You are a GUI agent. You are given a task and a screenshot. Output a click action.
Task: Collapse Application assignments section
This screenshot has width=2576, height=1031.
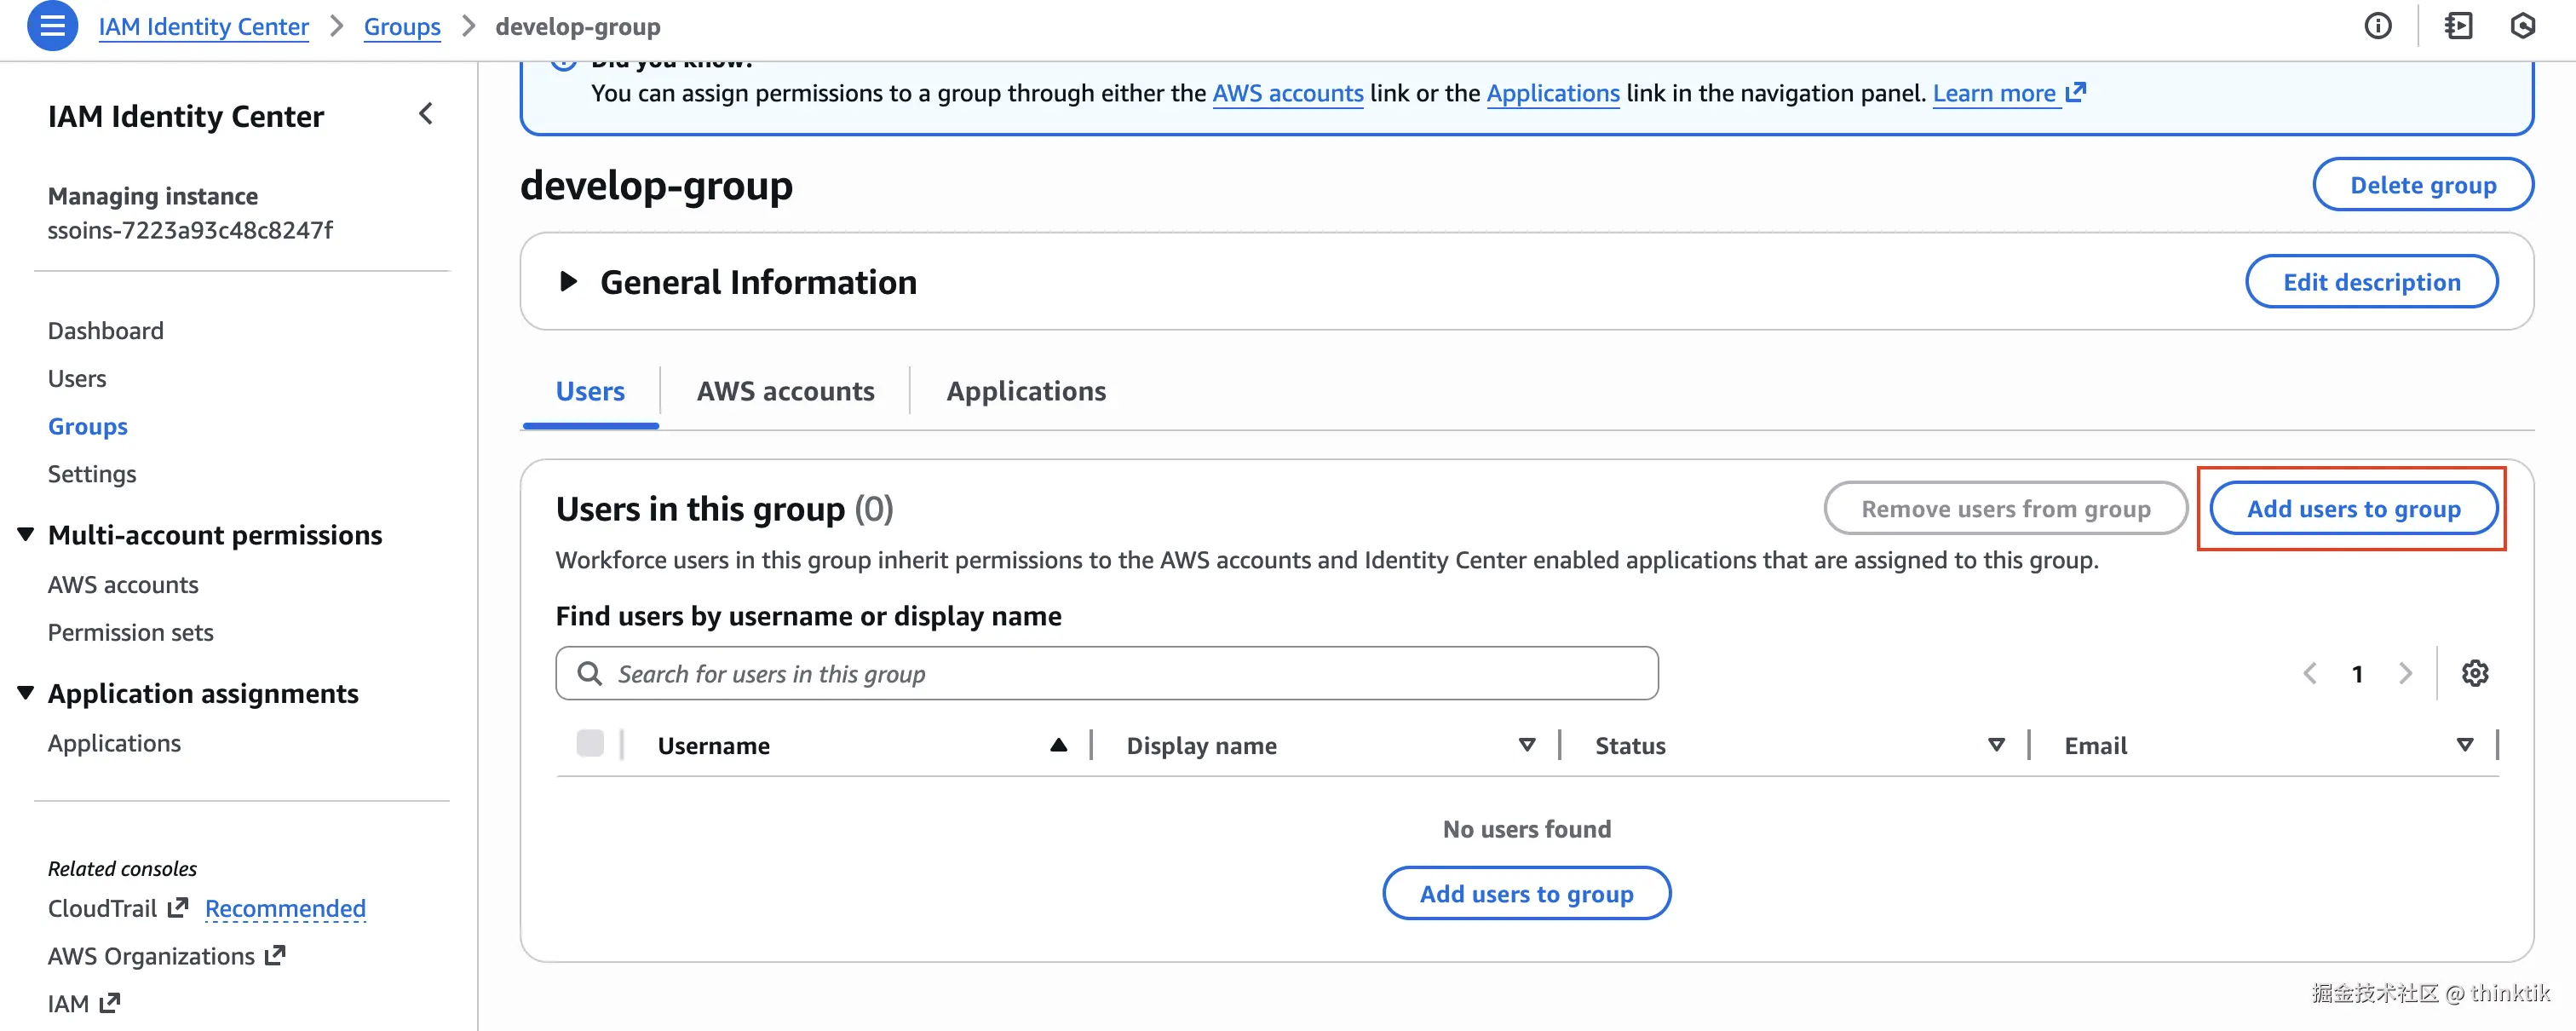point(26,693)
